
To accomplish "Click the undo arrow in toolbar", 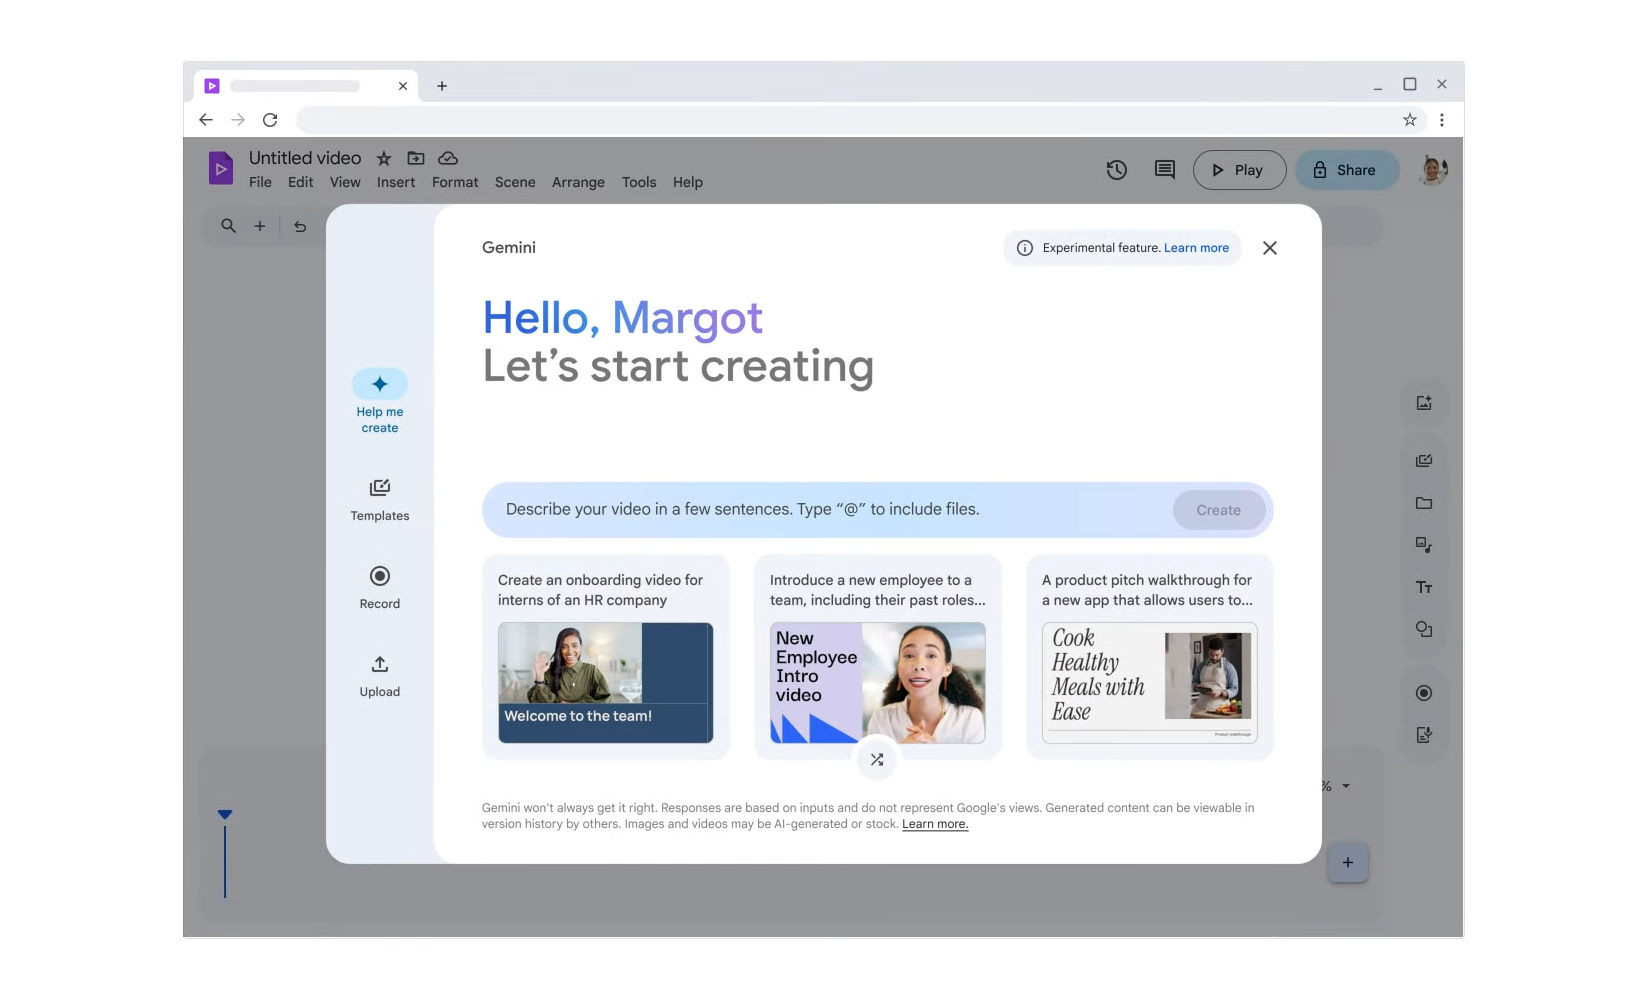I will pyautogui.click(x=300, y=226).
